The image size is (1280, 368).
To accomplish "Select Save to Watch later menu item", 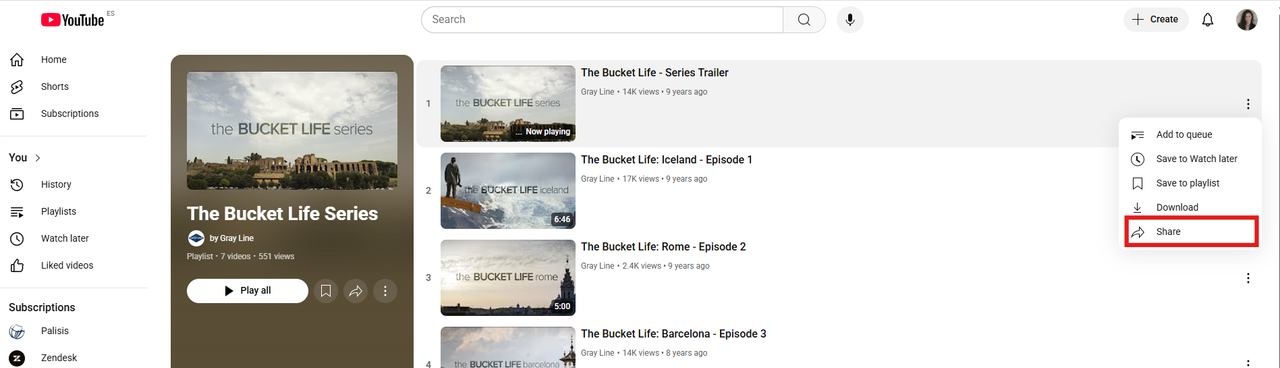I will pyautogui.click(x=1190, y=159).
